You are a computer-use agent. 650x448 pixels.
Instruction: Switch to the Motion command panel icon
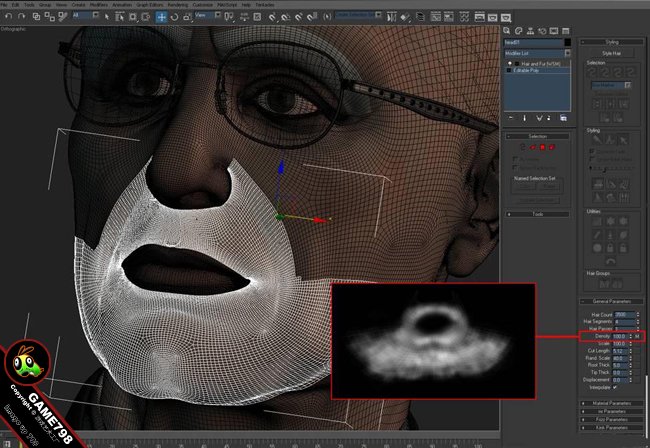pyautogui.click(x=542, y=31)
